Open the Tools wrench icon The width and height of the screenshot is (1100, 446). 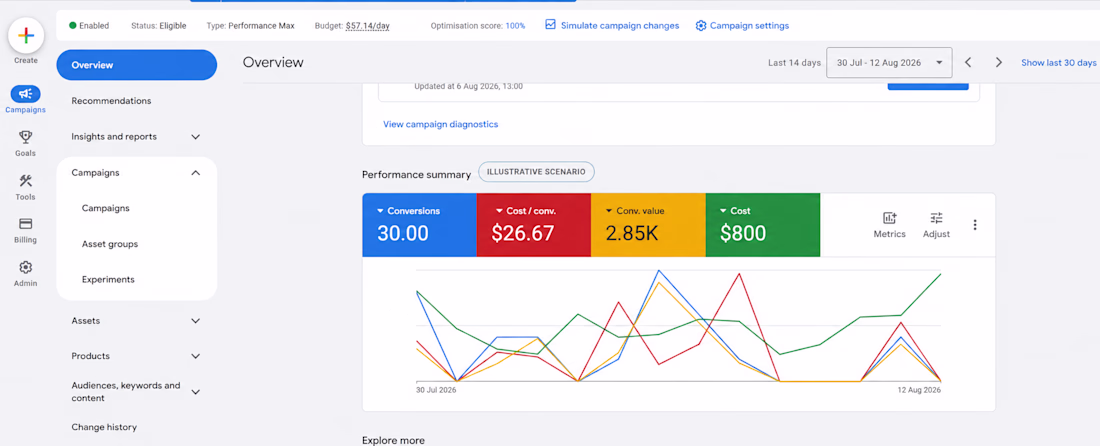(25, 180)
